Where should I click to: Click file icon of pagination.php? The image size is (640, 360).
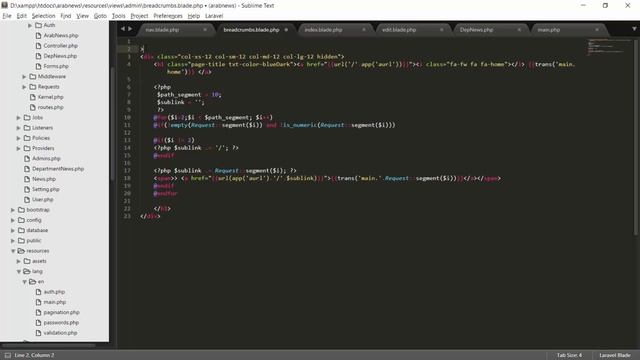point(38,312)
